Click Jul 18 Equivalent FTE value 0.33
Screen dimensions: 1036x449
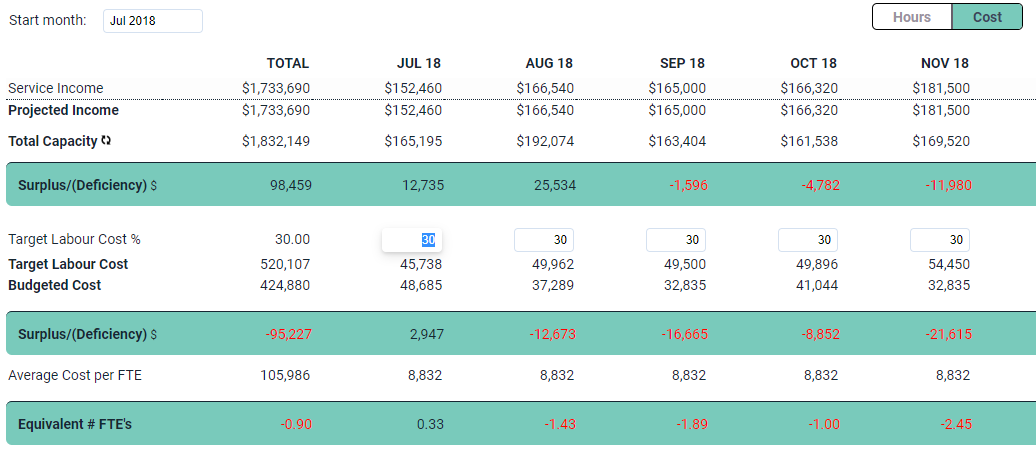431,424
